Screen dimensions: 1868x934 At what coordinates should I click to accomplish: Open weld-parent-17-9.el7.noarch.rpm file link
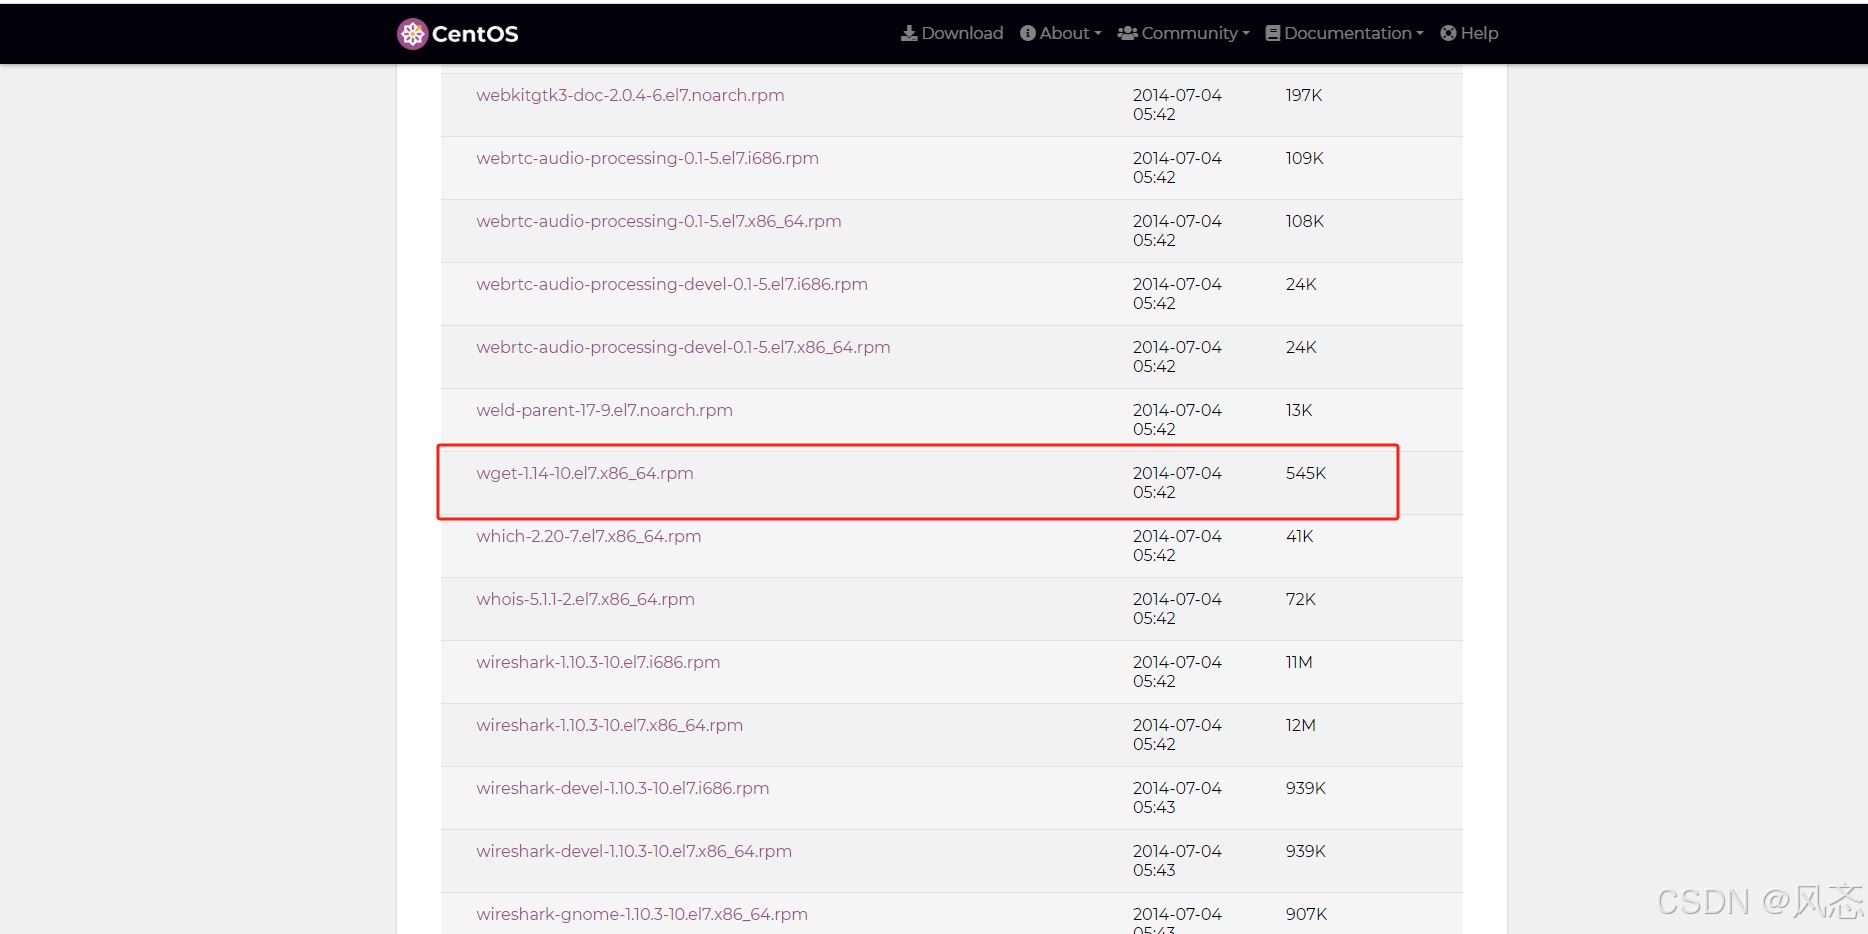(604, 410)
